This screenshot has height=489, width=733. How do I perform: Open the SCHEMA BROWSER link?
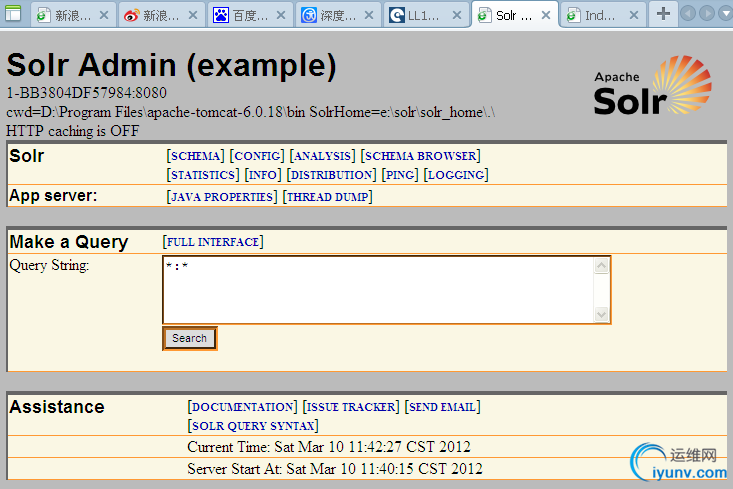pyautogui.click(x=420, y=156)
